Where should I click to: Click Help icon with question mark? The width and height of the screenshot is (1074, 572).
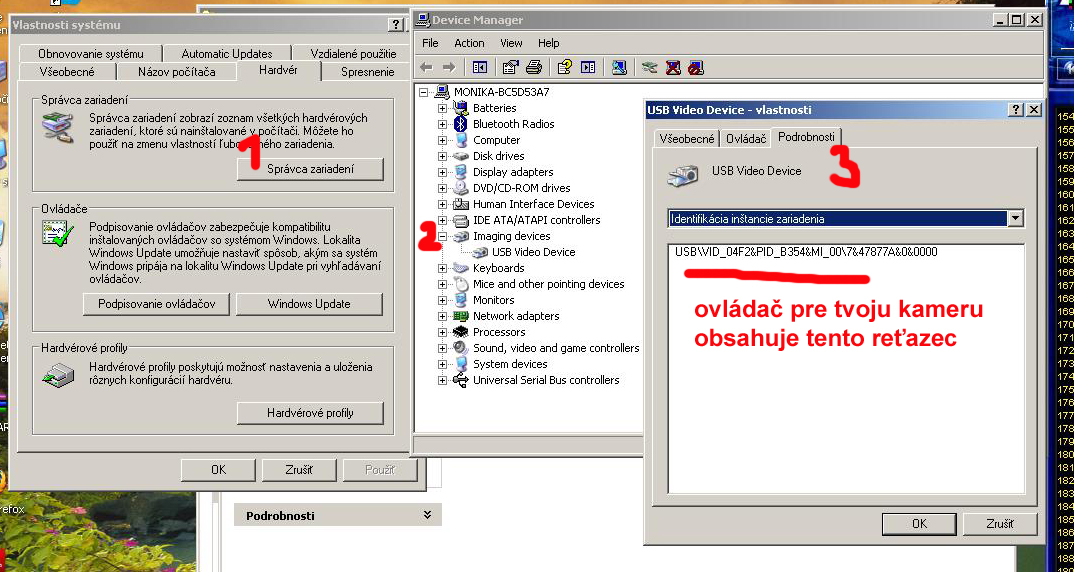click(x=564, y=67)
